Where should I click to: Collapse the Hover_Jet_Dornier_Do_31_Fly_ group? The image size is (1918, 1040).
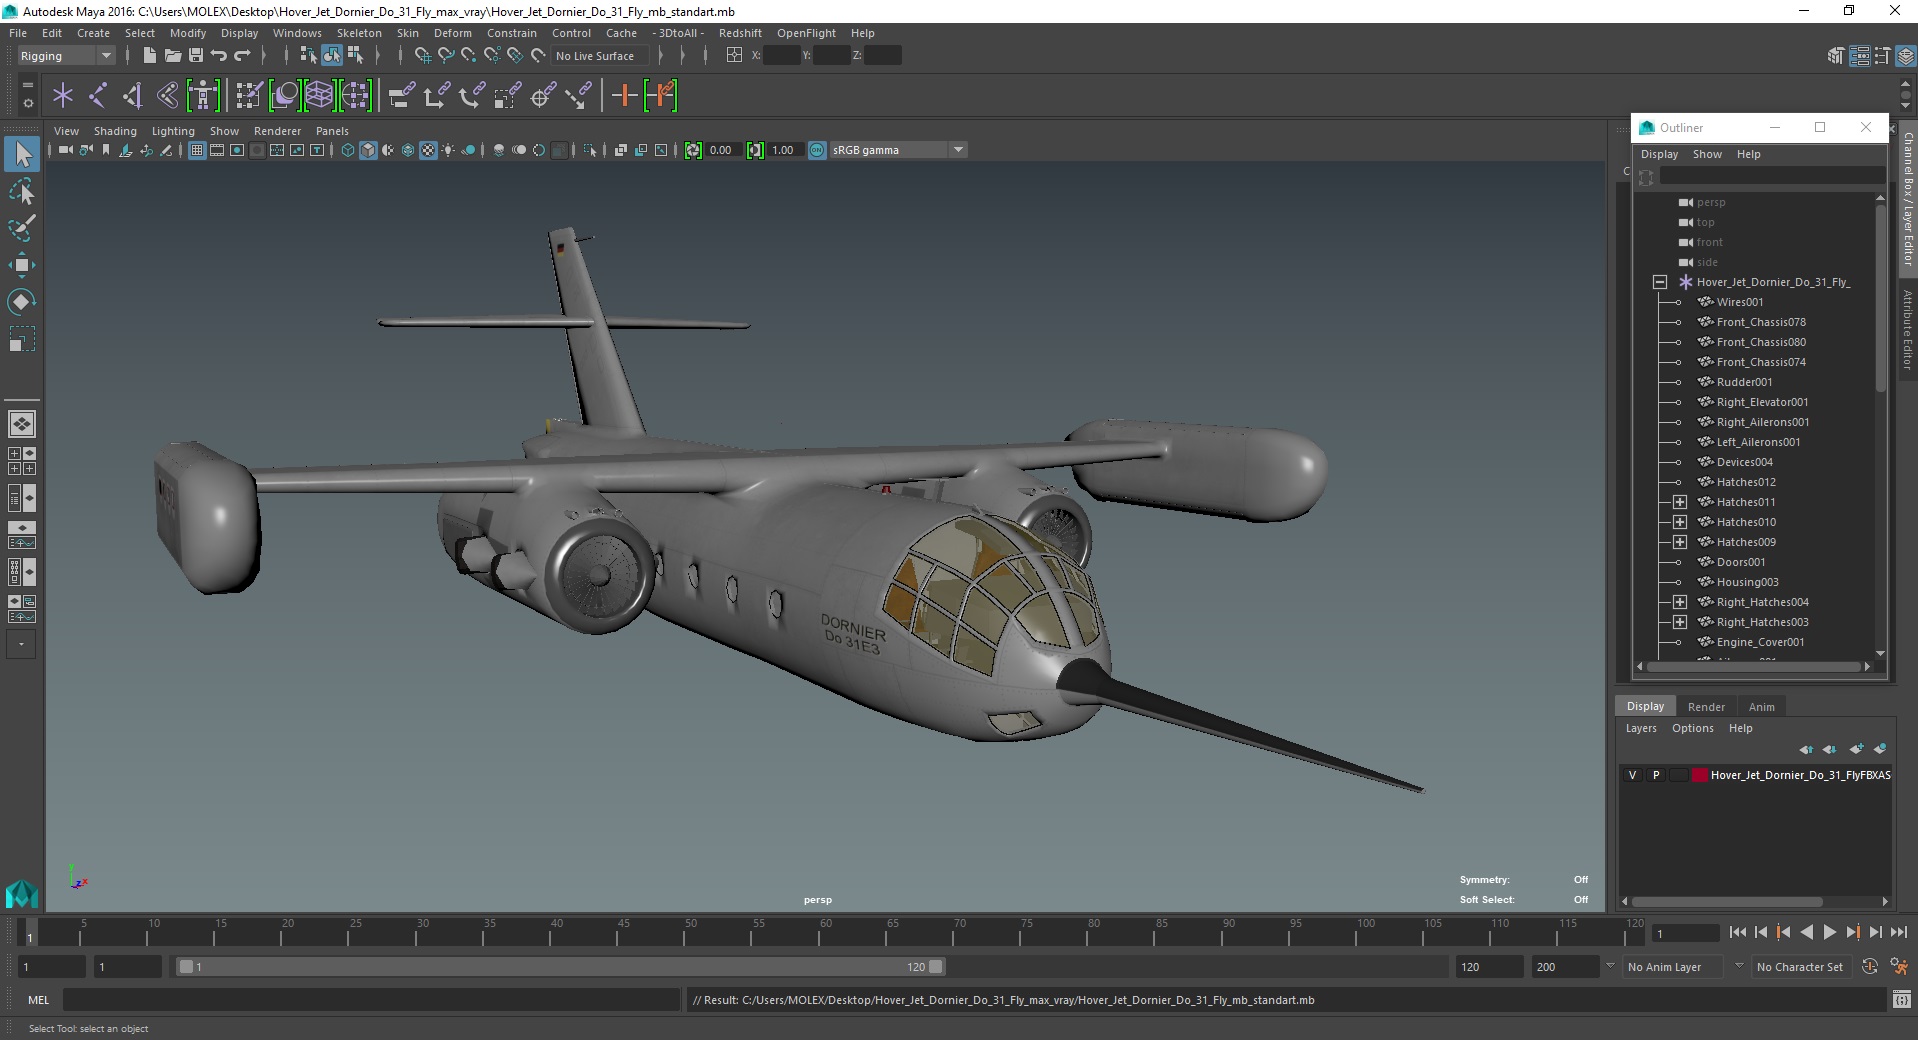coord(1660,282)
